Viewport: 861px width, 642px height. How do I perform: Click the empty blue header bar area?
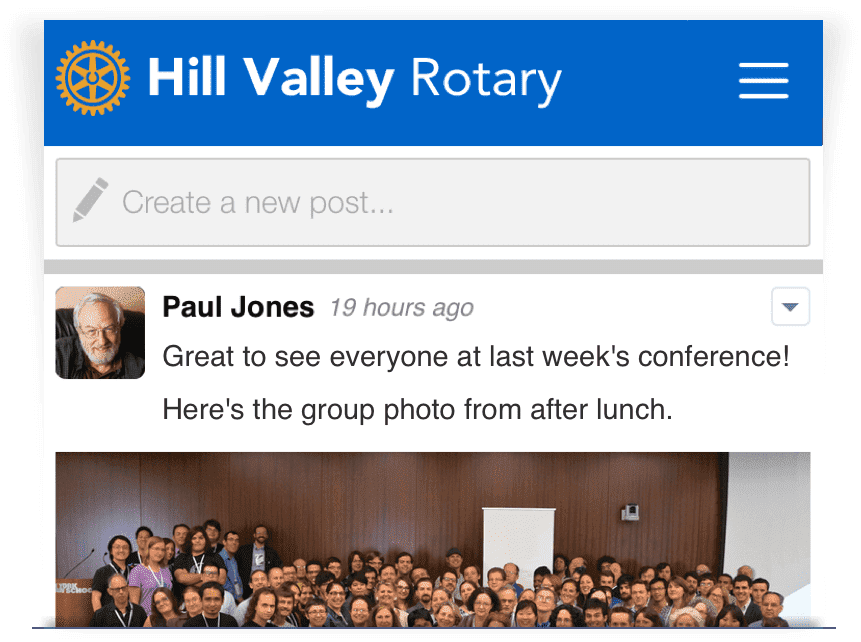[x=650, y=80]
